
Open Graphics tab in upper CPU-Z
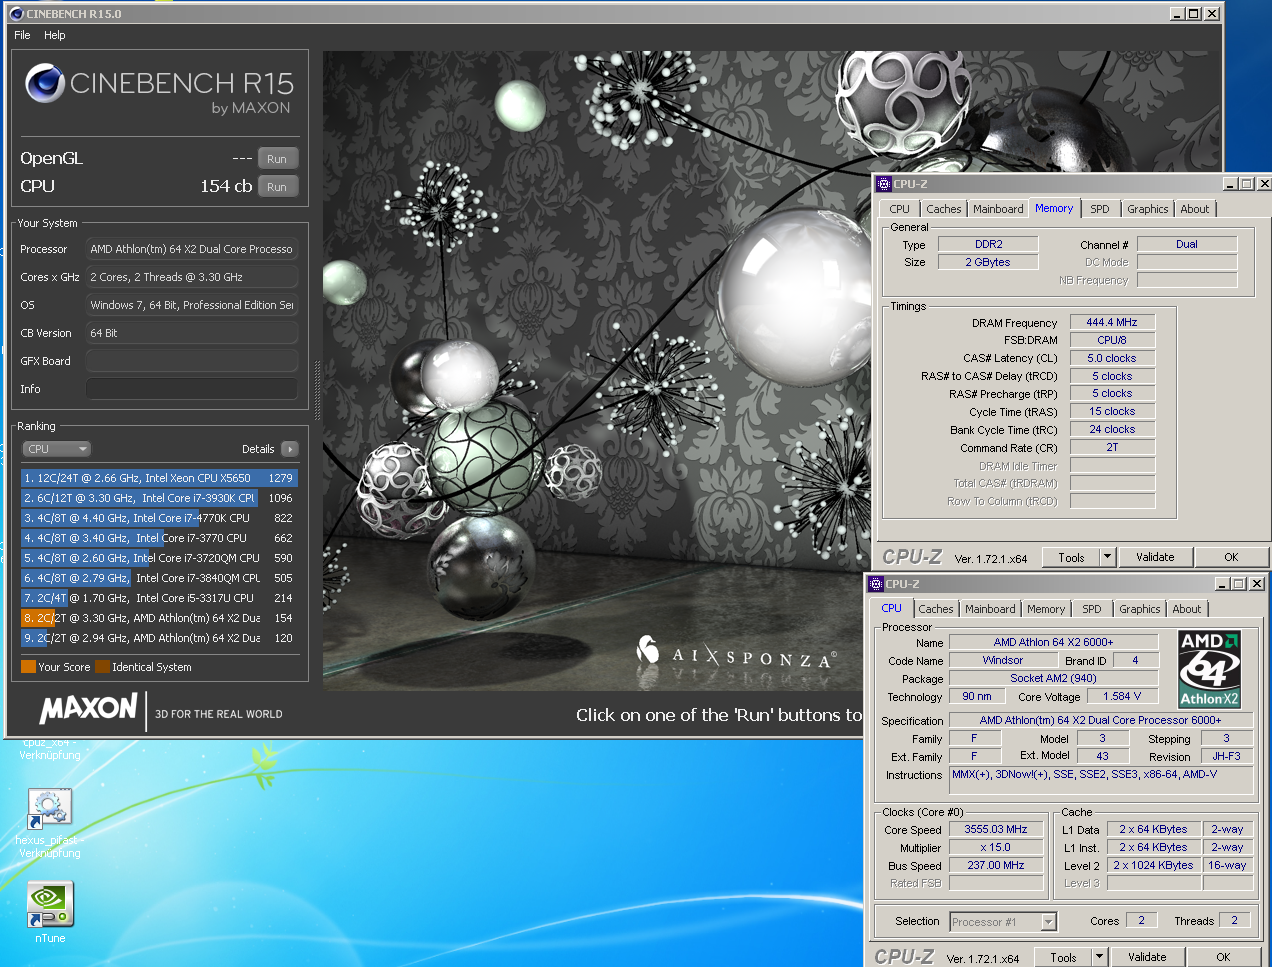pyautogui.click(x=1147, y=209)
